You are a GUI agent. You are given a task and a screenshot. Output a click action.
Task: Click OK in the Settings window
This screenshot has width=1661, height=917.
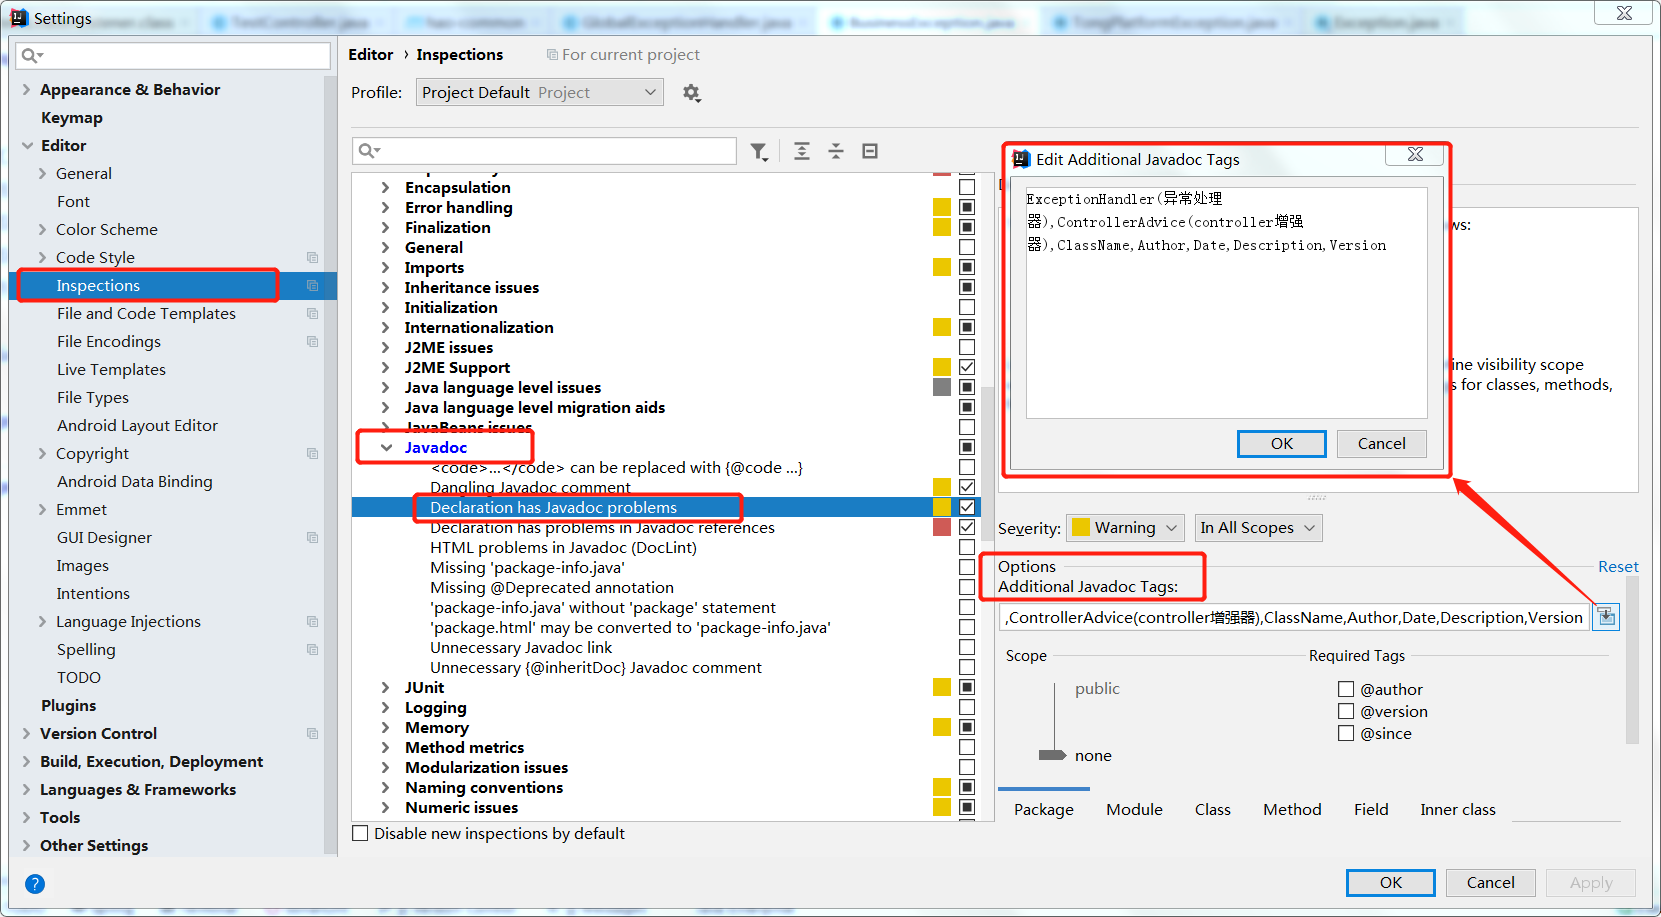tap(1390, 882)
